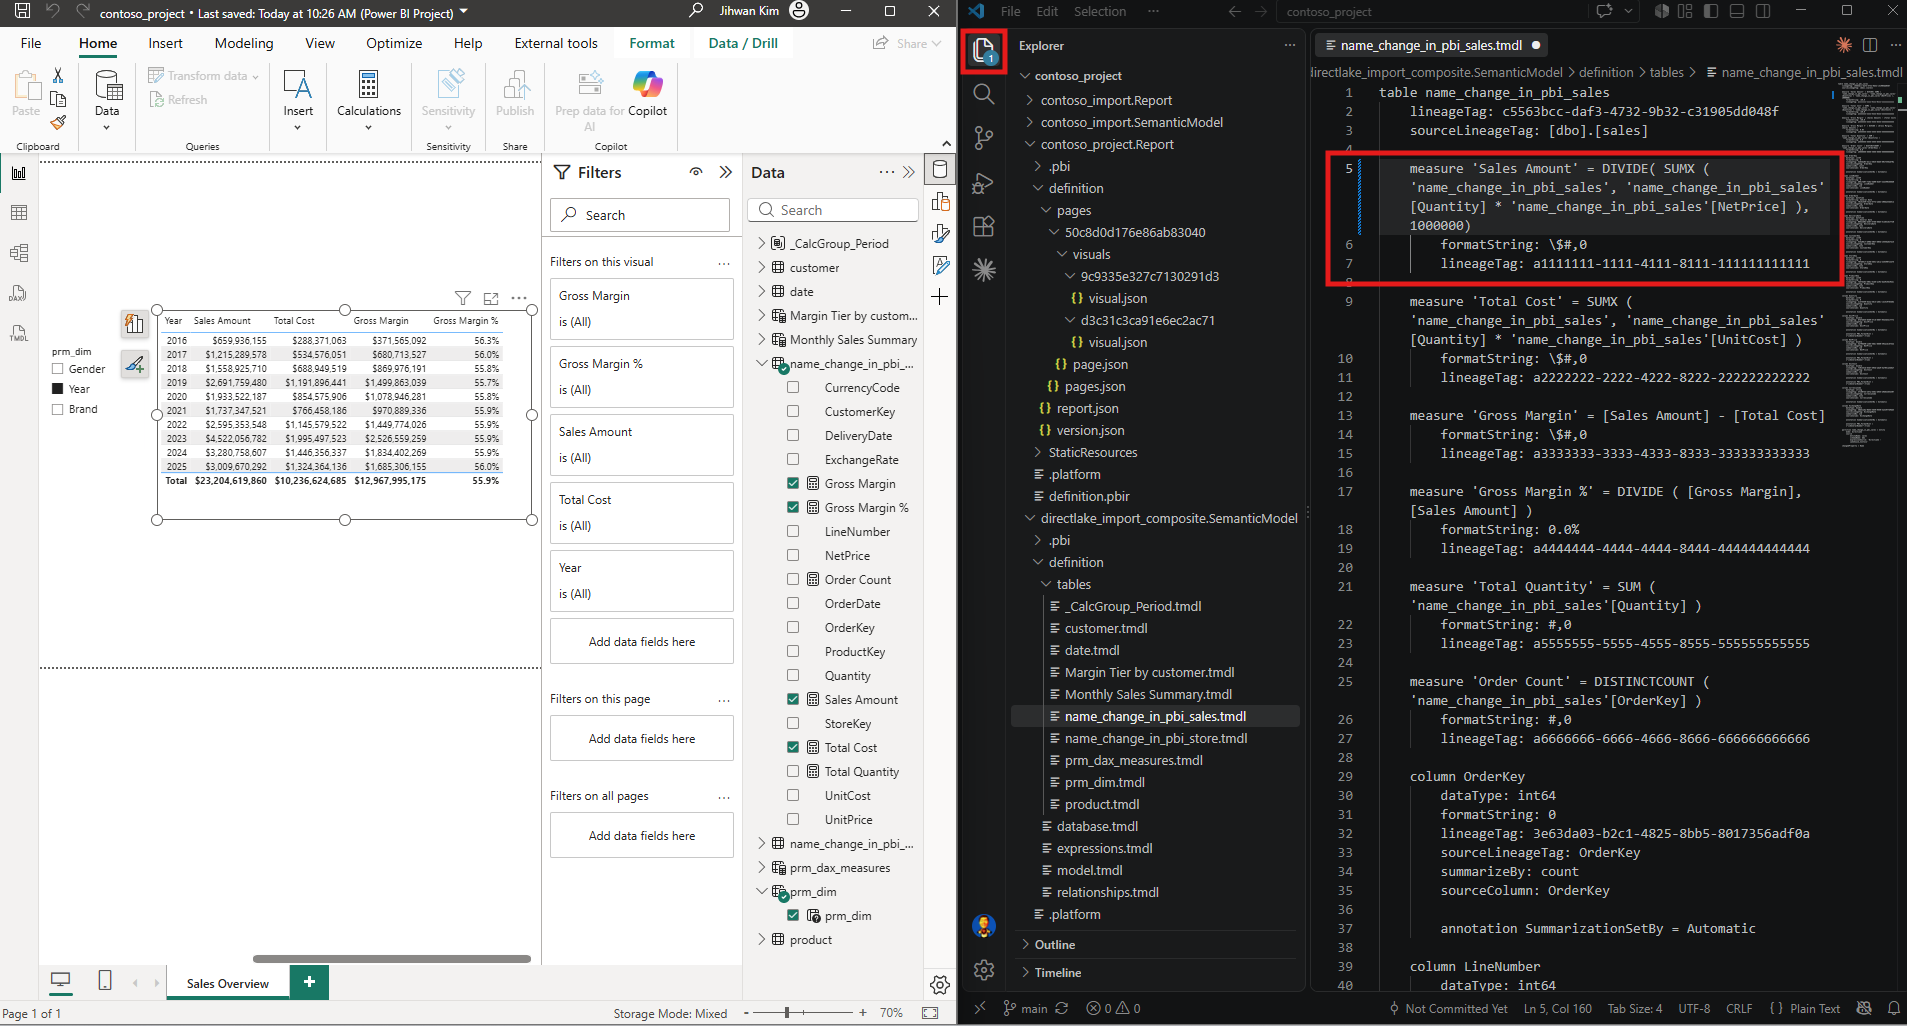
Task: Open VS Code Accounts avatar icon
Action: point(983,925)
